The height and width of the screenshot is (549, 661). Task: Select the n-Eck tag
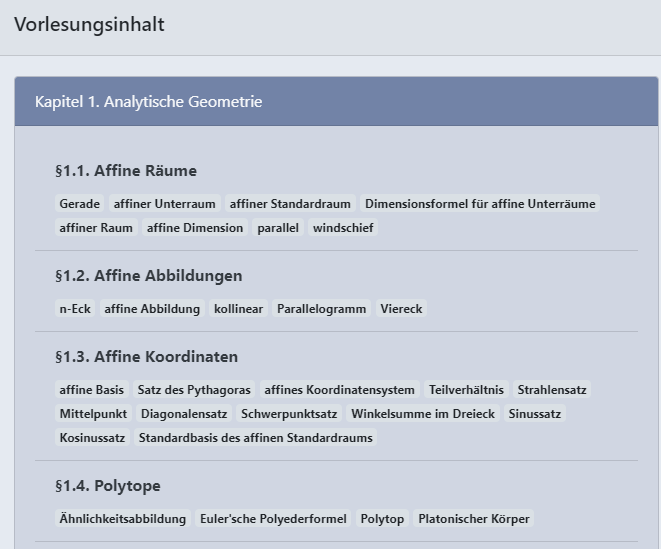pyautogui.click(x=75, y=309)
